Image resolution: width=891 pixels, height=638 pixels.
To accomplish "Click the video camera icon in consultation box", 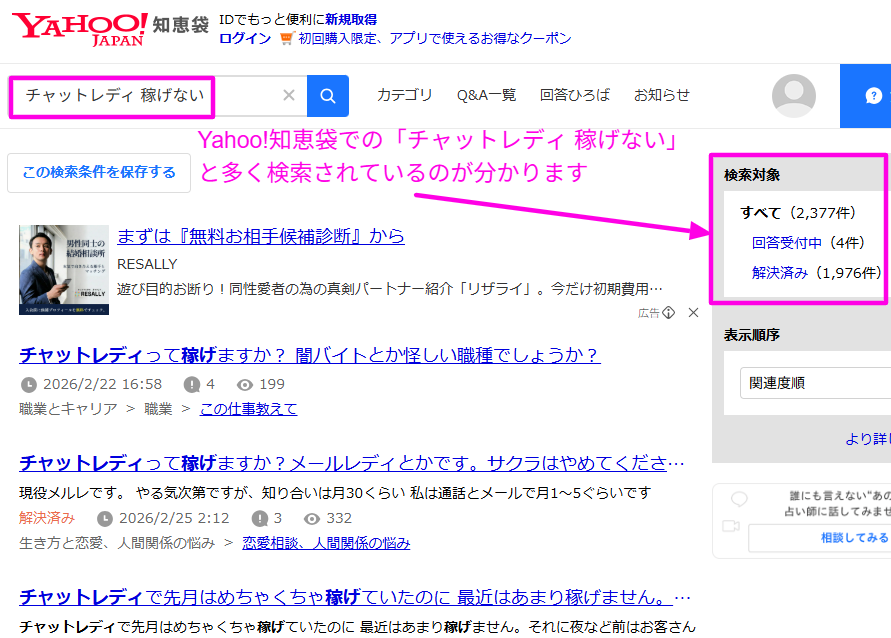I will 731,526.
